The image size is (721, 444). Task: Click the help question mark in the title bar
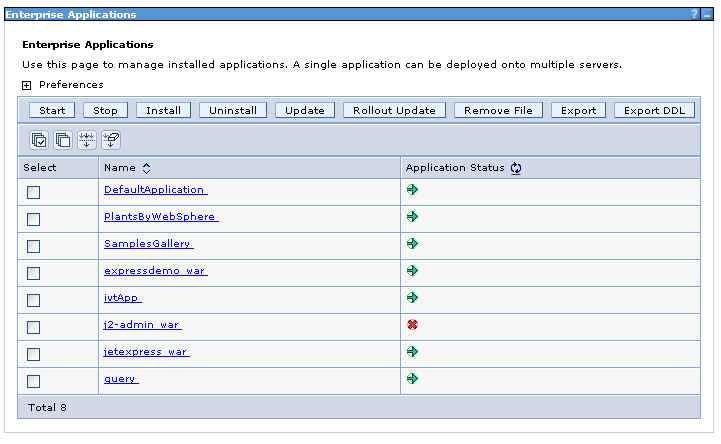coord(694,14)
